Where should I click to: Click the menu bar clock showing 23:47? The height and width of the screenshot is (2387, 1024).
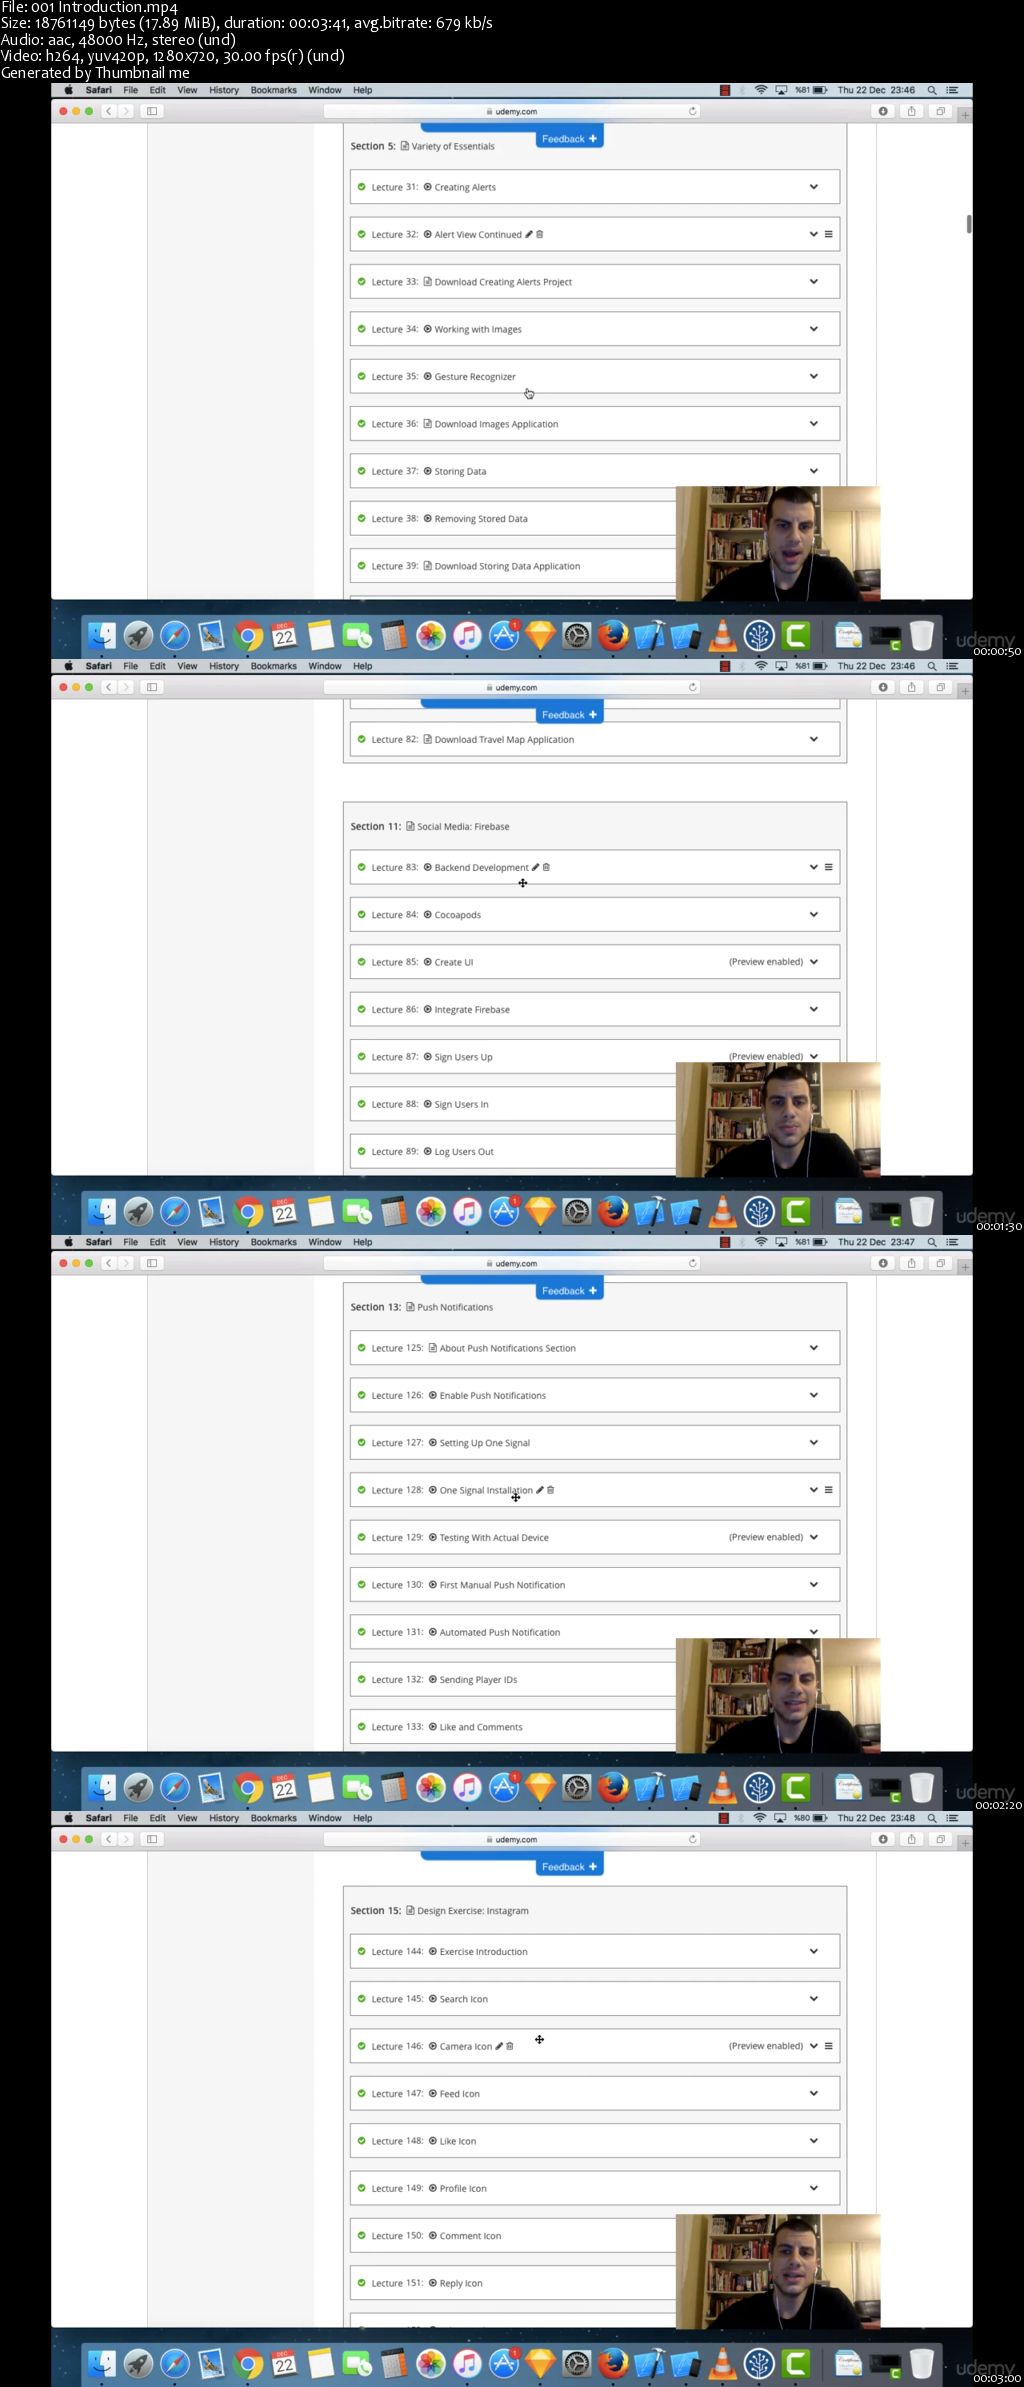[876, 1242]
